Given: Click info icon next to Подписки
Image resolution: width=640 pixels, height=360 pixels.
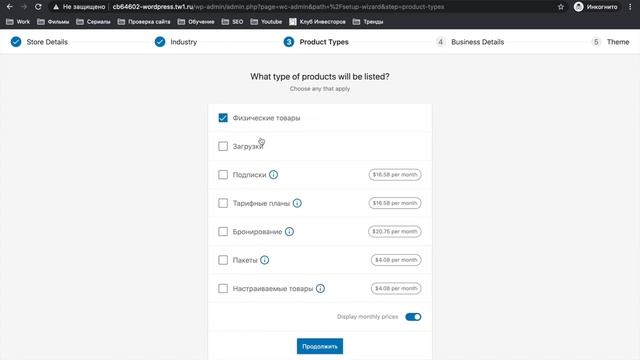Looking at the screenshot, I should 273,175.
